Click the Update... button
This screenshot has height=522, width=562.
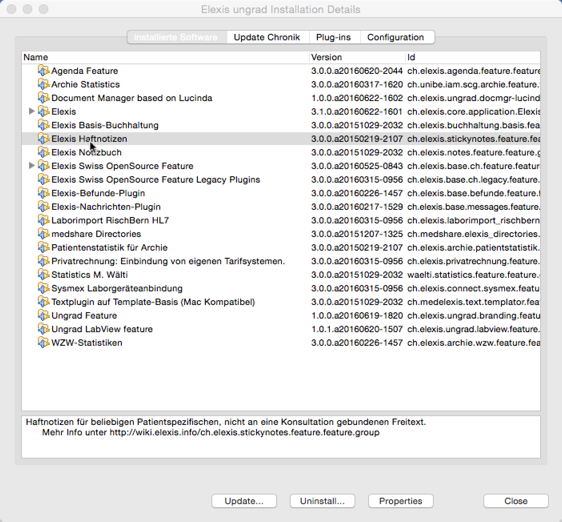pyautogui.click(x=244, y=501)
